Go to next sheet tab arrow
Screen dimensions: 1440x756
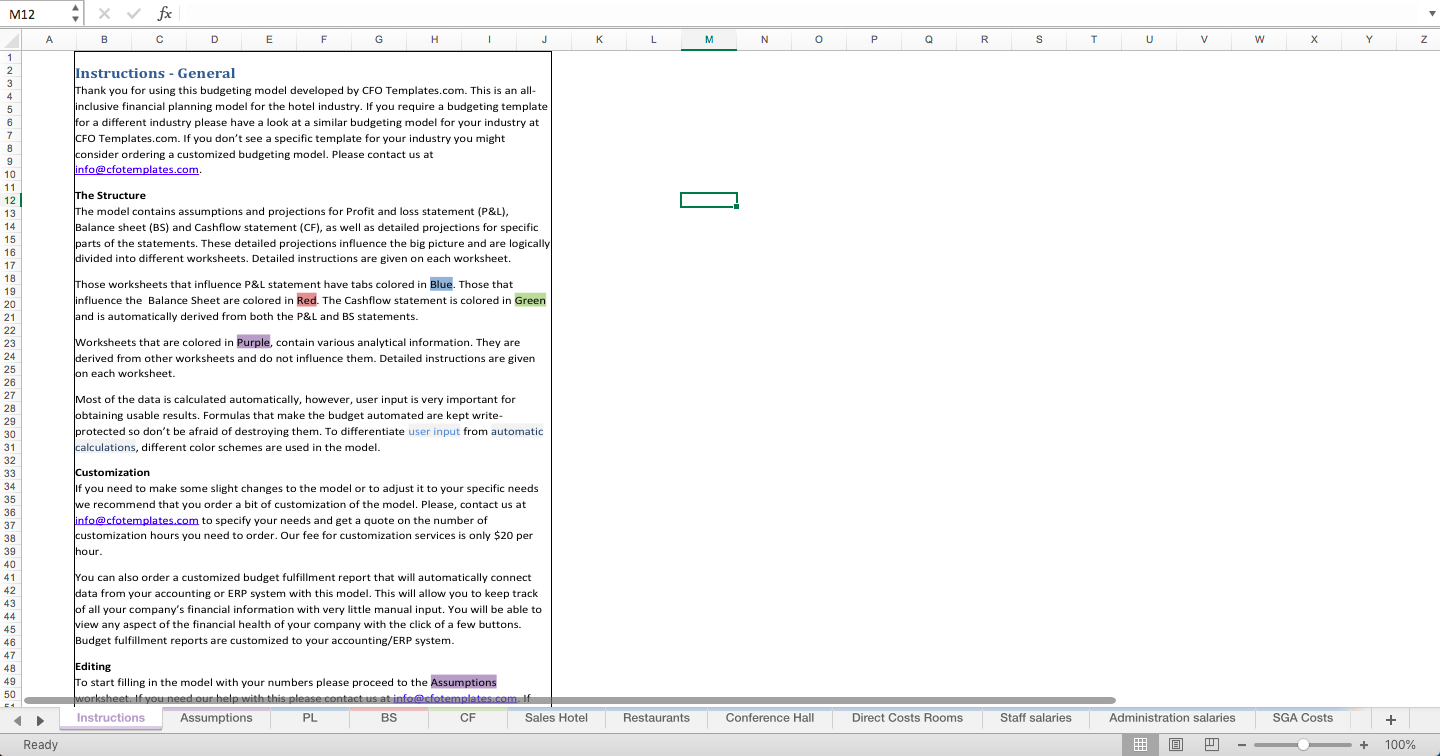[x=40, y=720]
